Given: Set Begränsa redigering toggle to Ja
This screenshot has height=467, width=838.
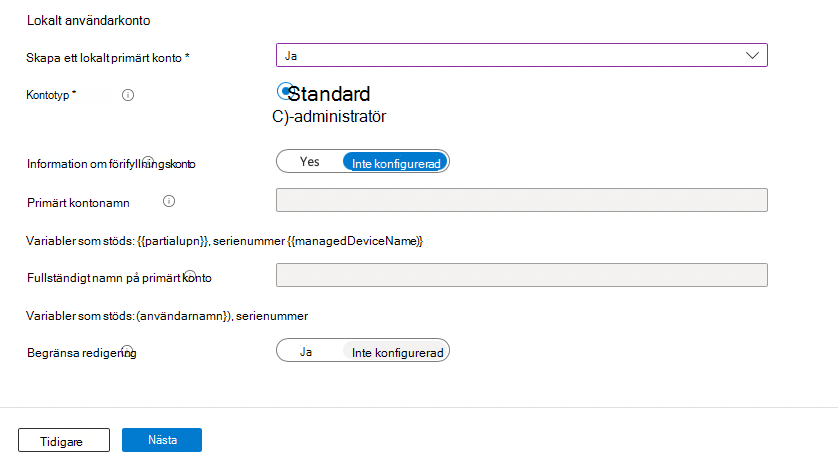Looking at the screenshot, I should click(x=306, y=352).
